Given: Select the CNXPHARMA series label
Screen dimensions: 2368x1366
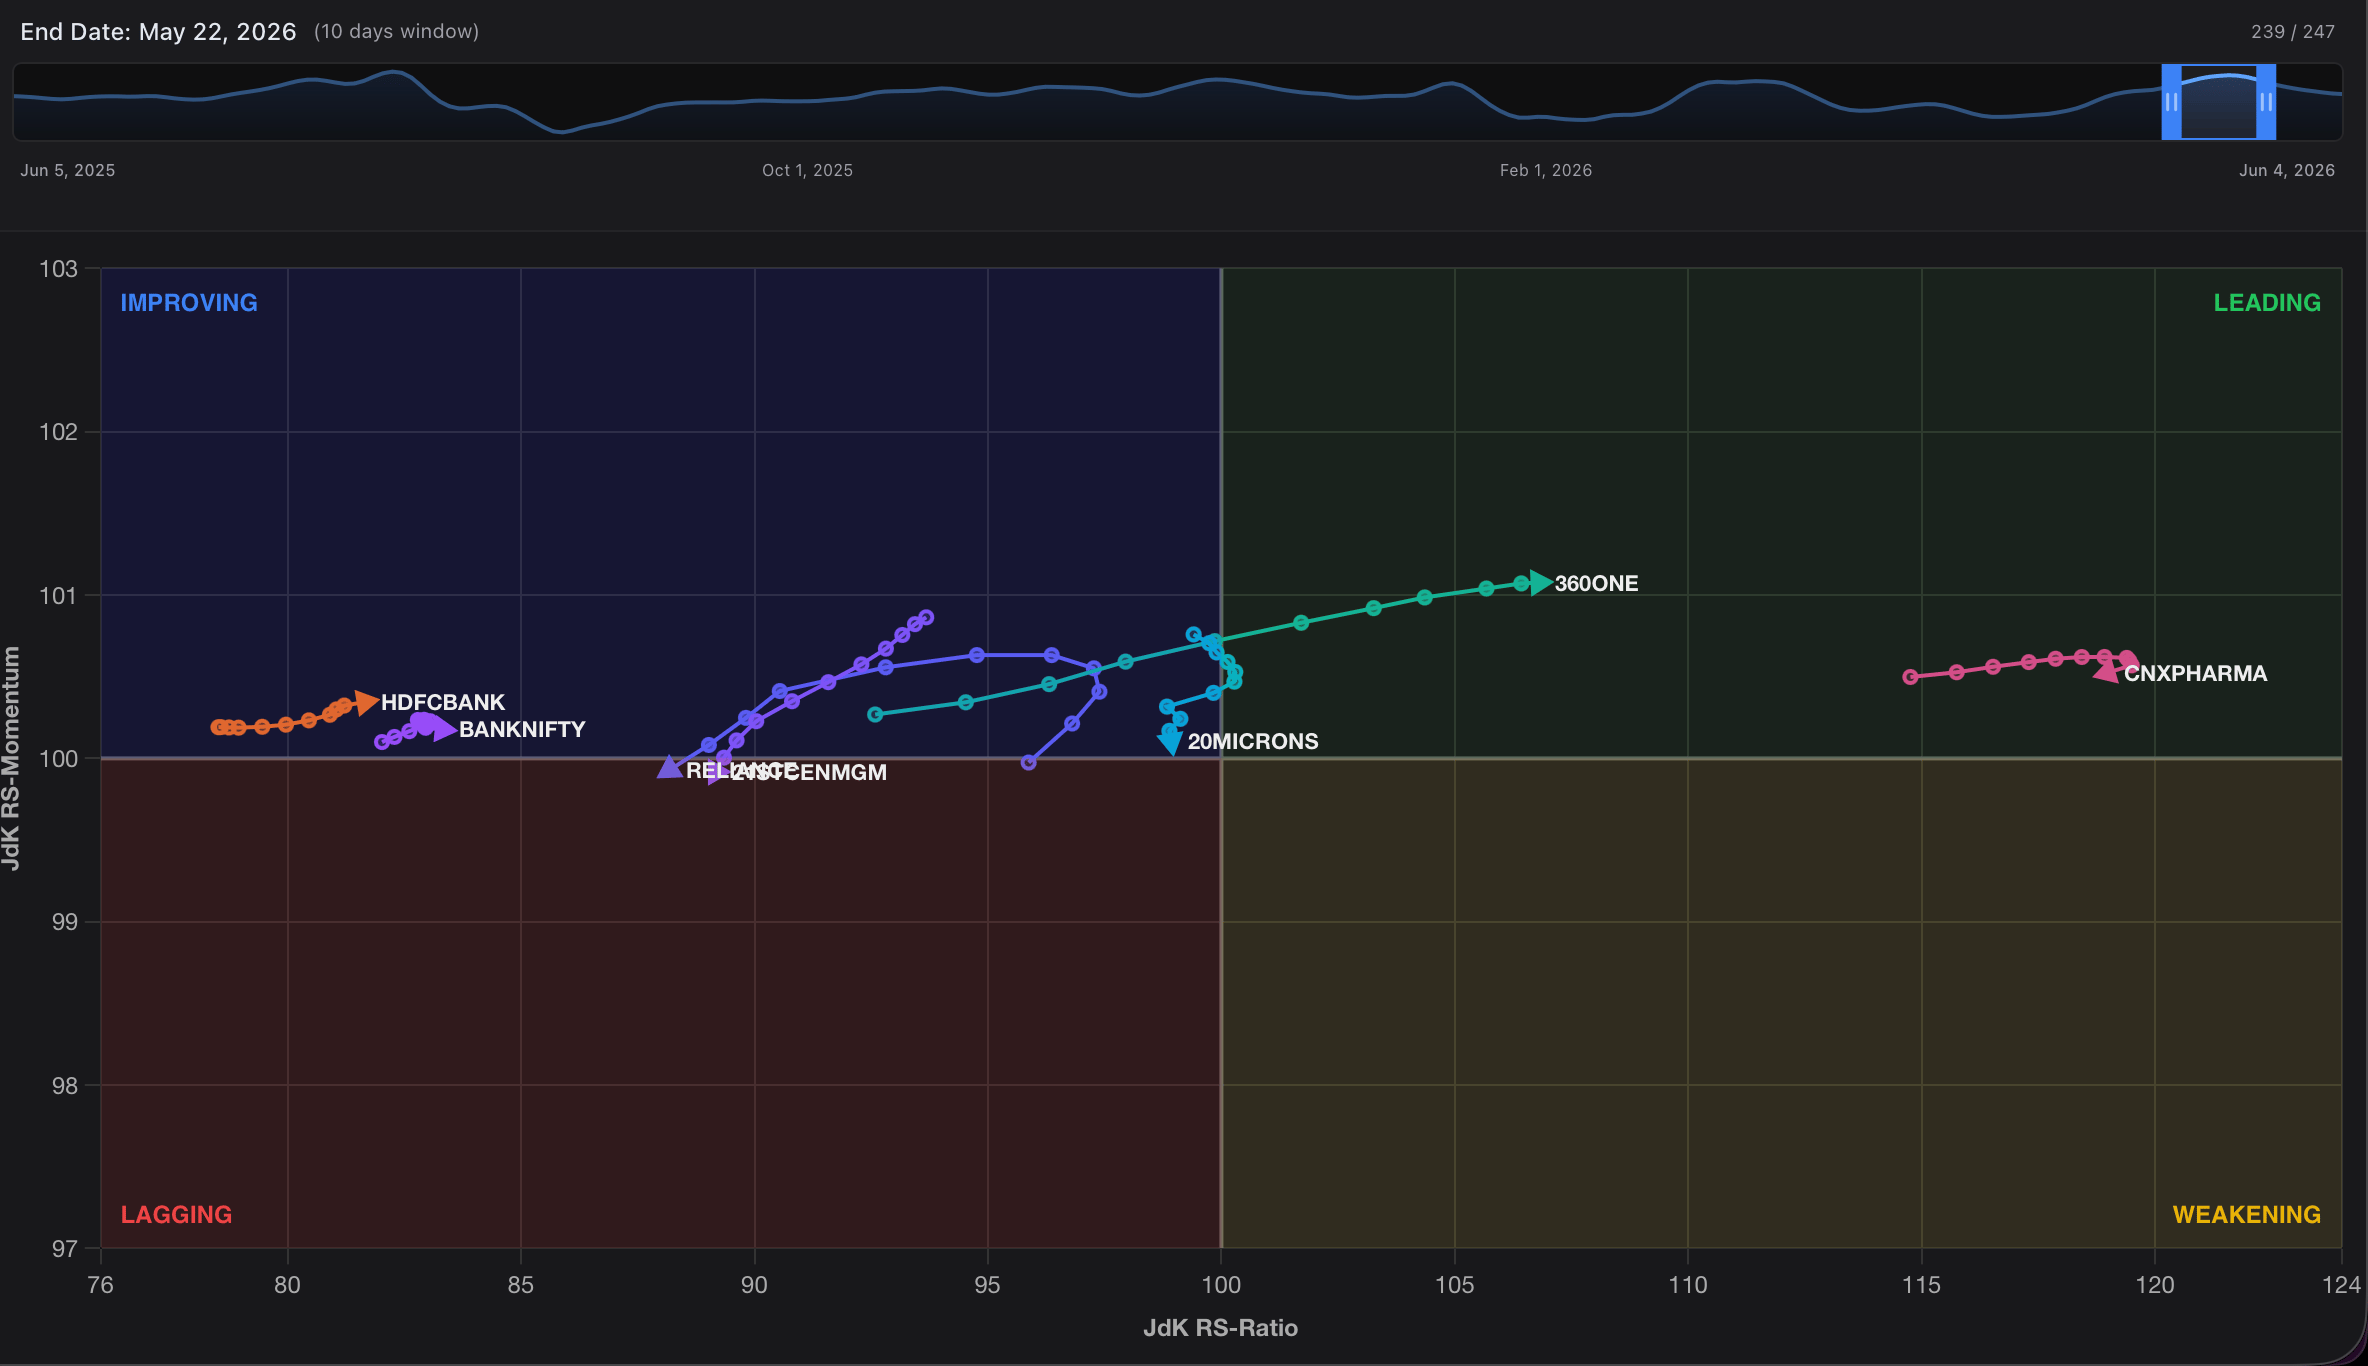Looking at the screenshot, I should [x=2195, y=673].
